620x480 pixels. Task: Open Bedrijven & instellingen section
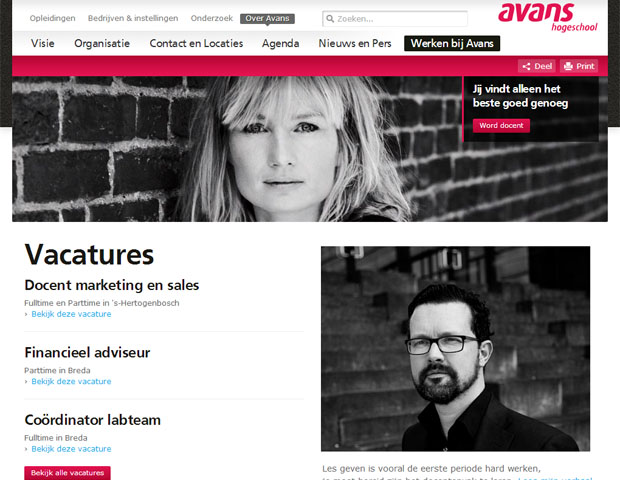point(133,18)
